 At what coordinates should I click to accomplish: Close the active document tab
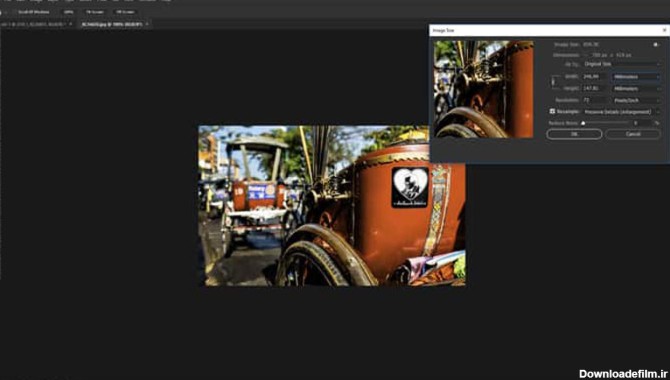(x=147, y=24)
